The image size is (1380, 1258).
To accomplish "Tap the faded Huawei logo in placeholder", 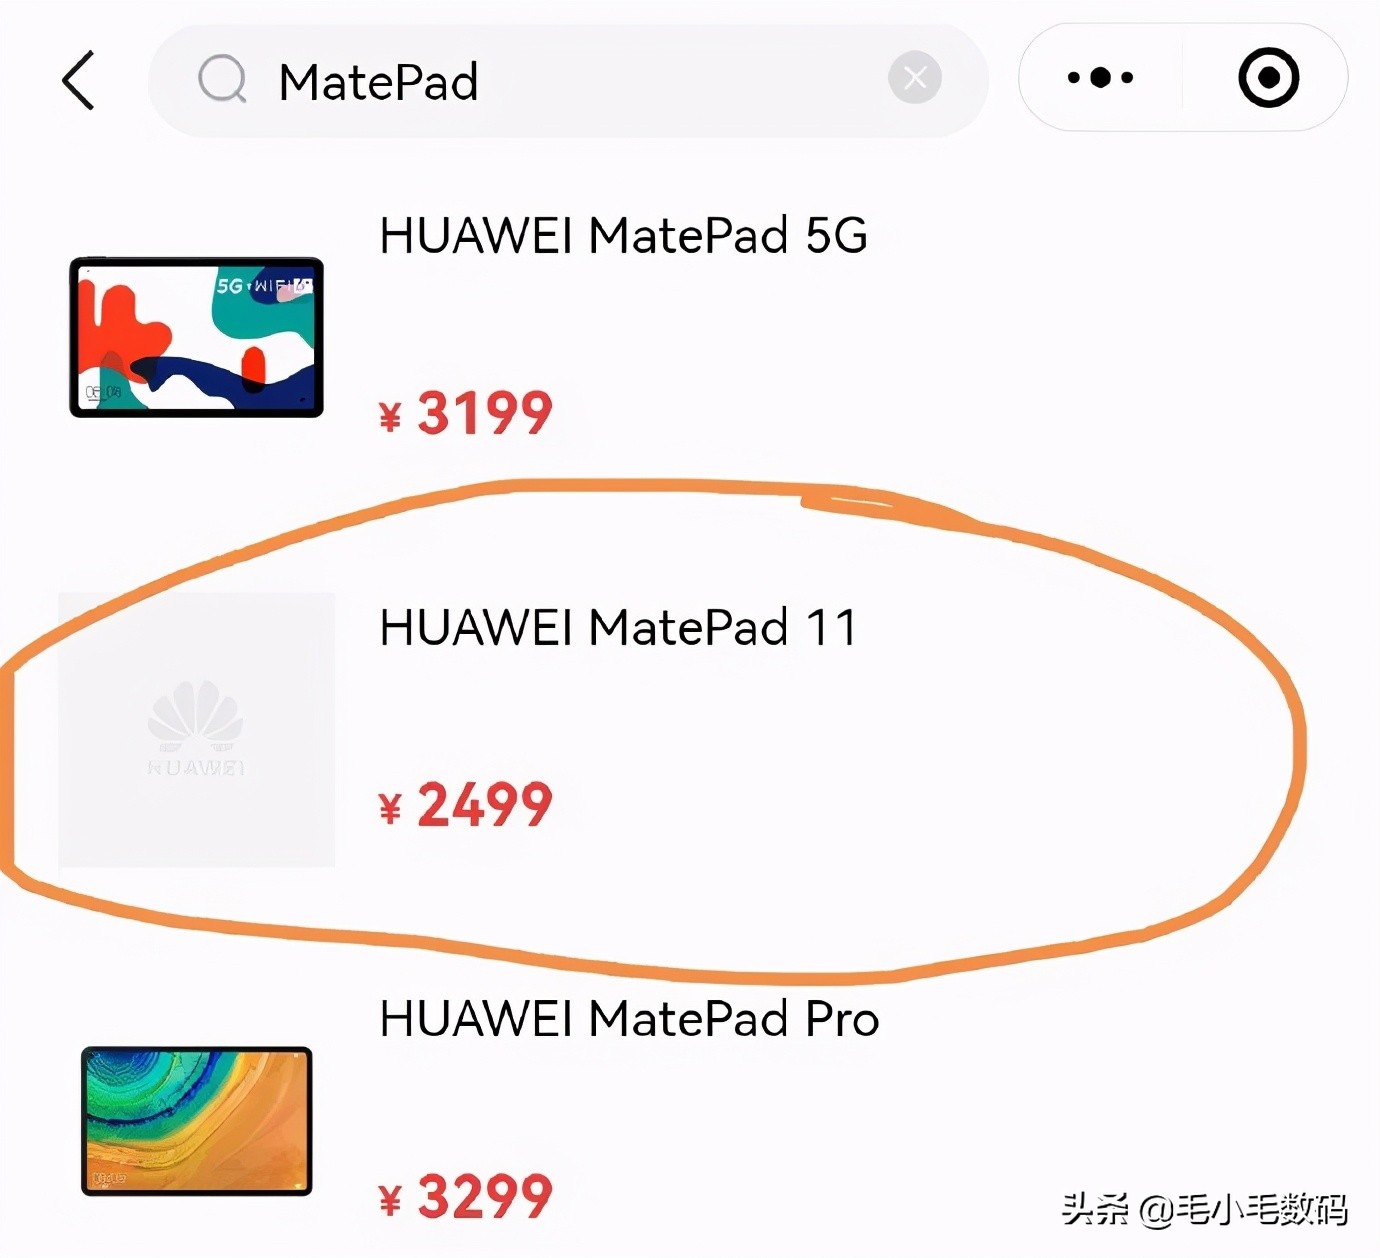I will coord(196,727).
